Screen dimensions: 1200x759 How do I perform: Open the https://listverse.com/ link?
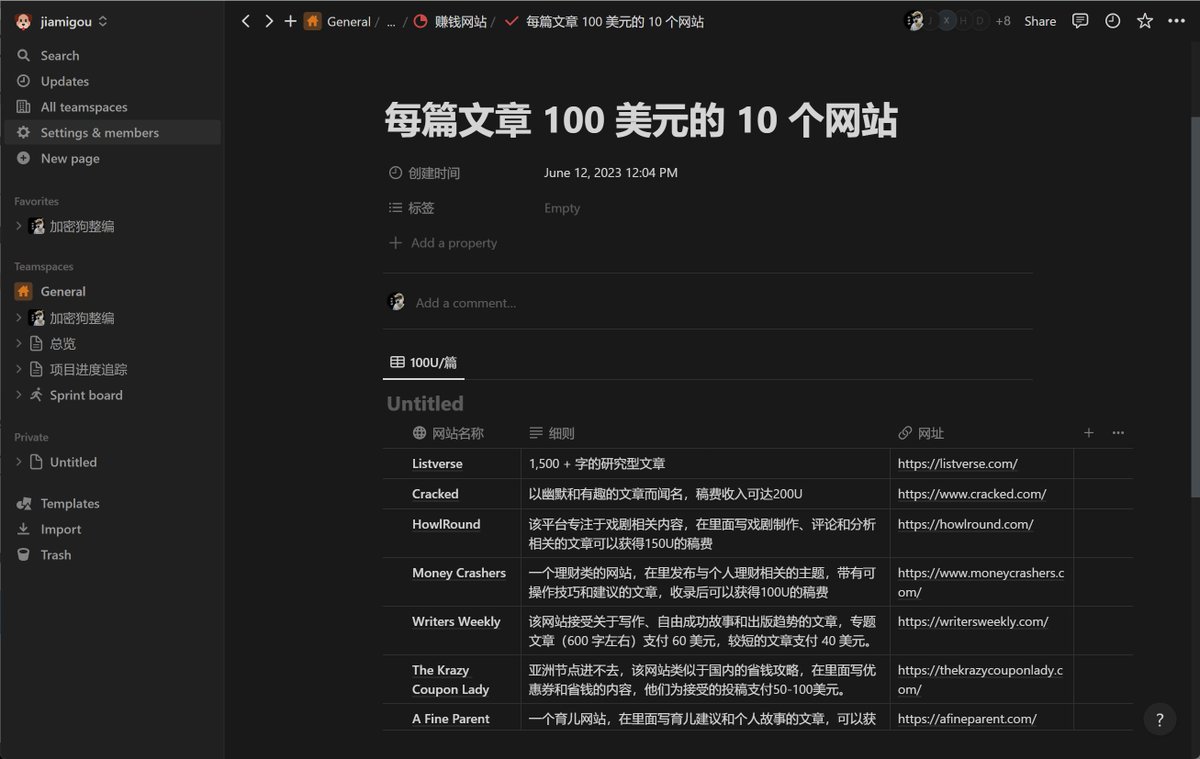tap(957, 464)
